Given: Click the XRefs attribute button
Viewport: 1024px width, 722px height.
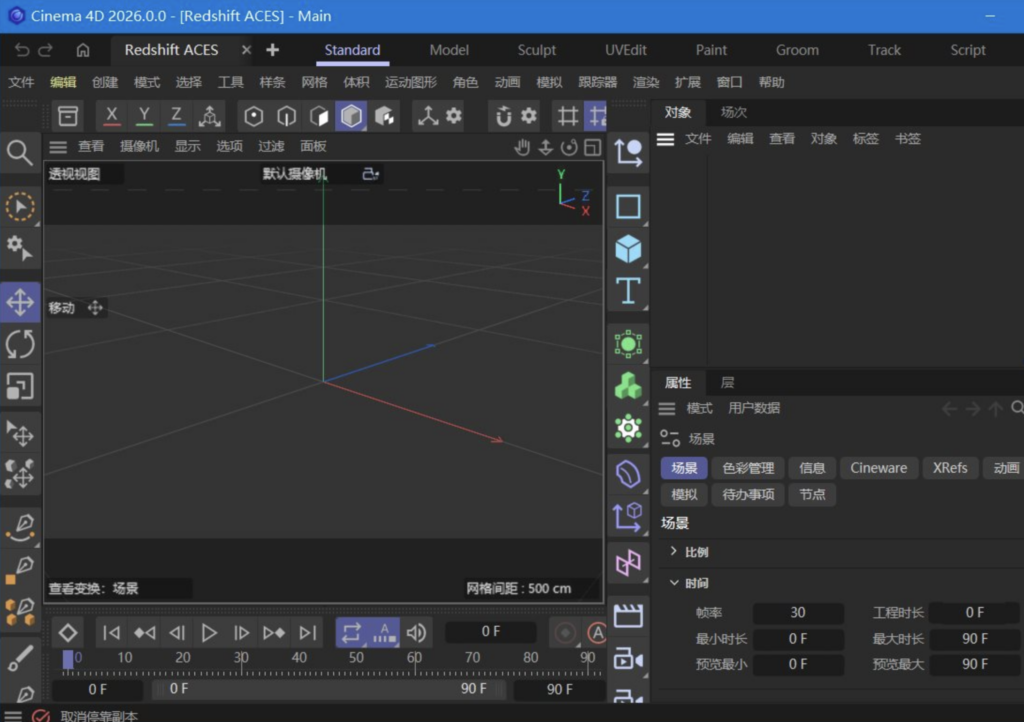Looking at the screenshot, I should [950, 468].
